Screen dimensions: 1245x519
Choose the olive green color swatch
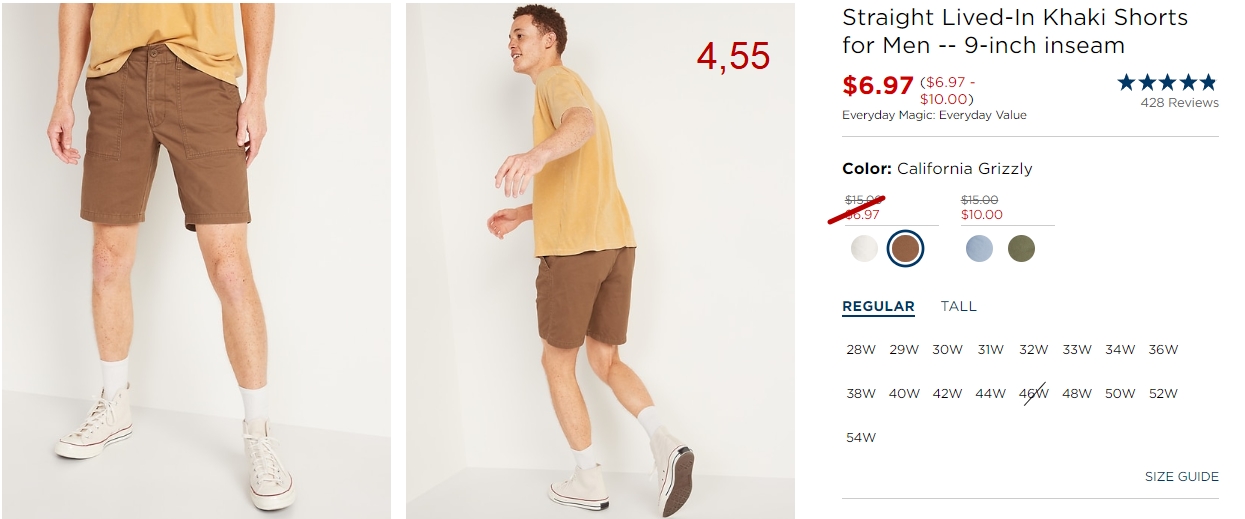tap(1021, 249)
